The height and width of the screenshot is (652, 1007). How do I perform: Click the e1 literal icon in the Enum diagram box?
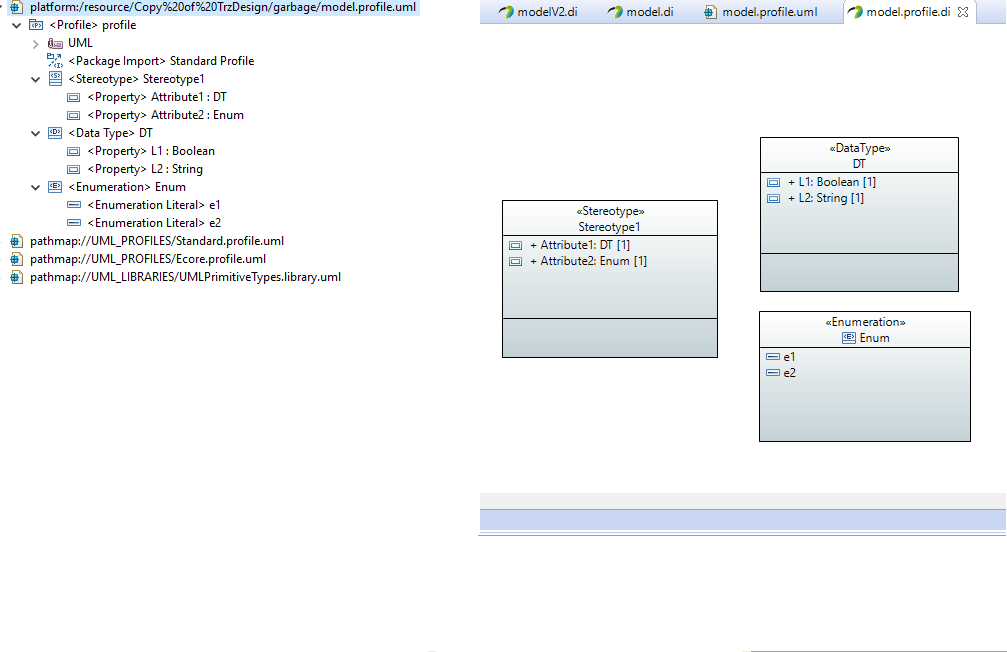pos(773,357)
